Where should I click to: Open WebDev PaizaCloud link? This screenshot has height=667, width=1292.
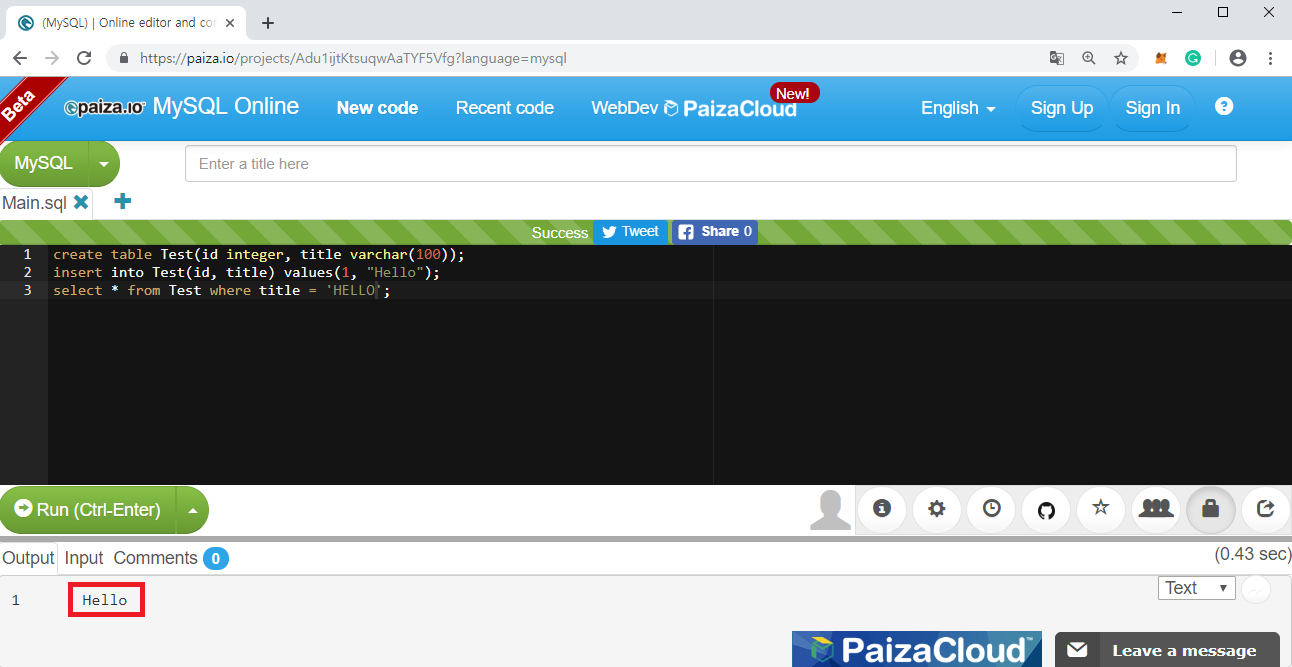tap(694, 108)
